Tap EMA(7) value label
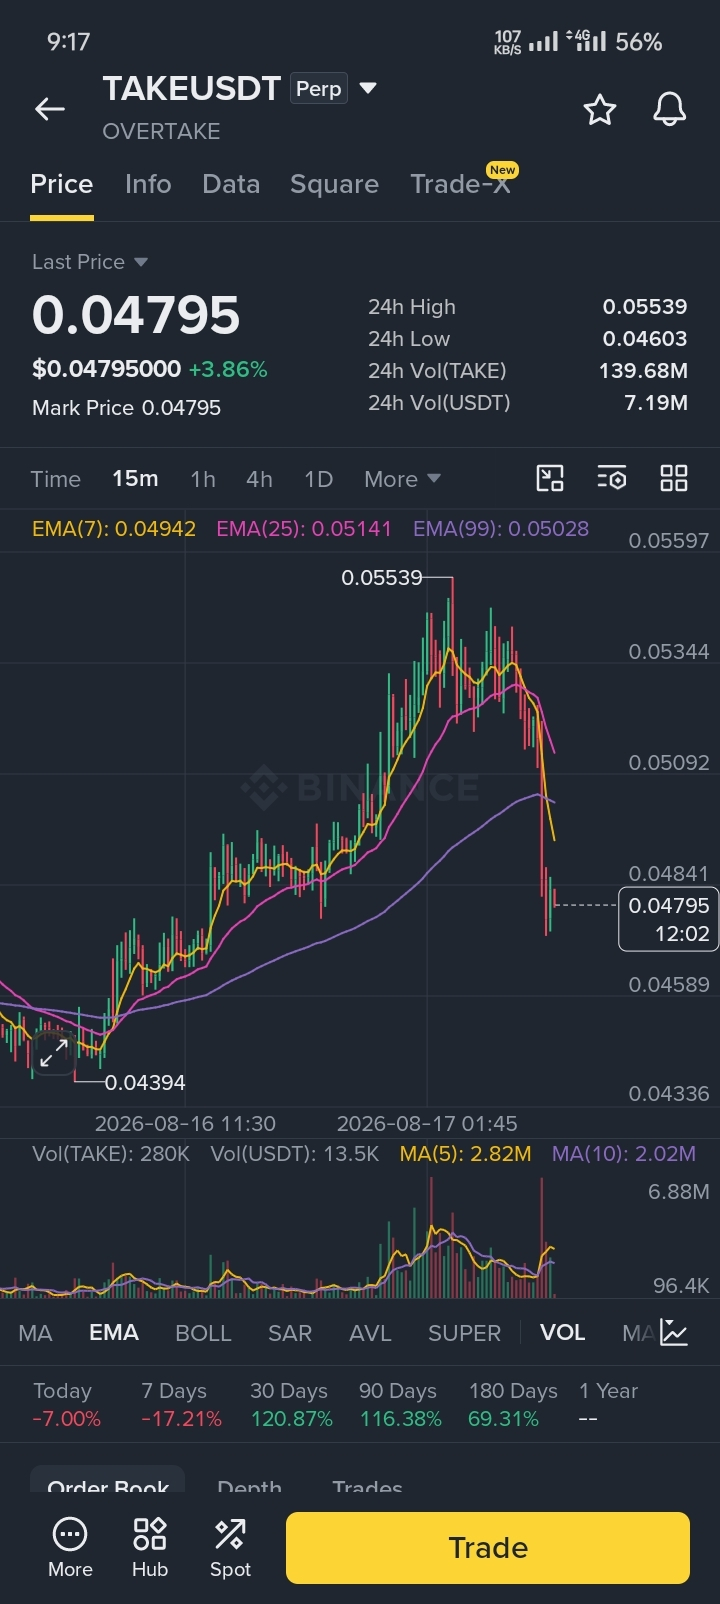The height and width of the screenshot is (1604, 720). coord(114,529)
